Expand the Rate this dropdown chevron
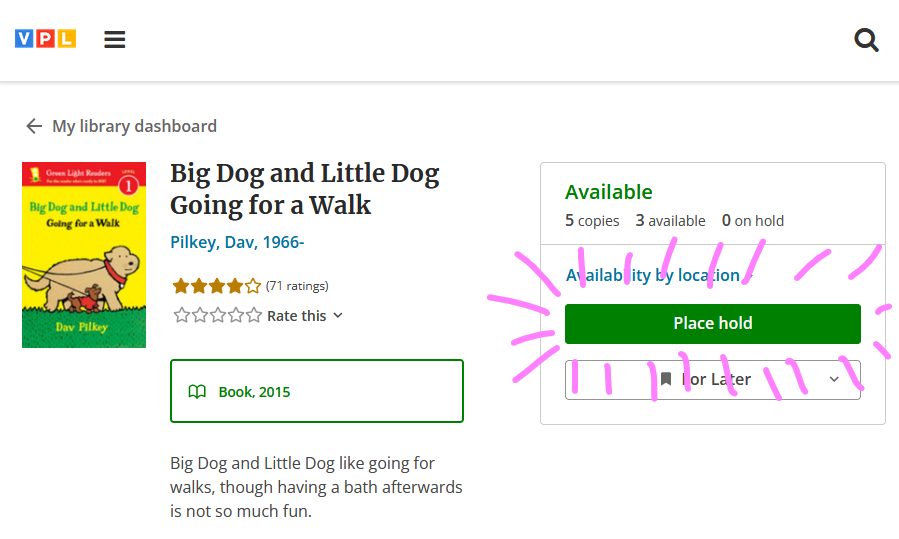The width and height of the screenshot is (899, 539). click(x=338, y=316)
